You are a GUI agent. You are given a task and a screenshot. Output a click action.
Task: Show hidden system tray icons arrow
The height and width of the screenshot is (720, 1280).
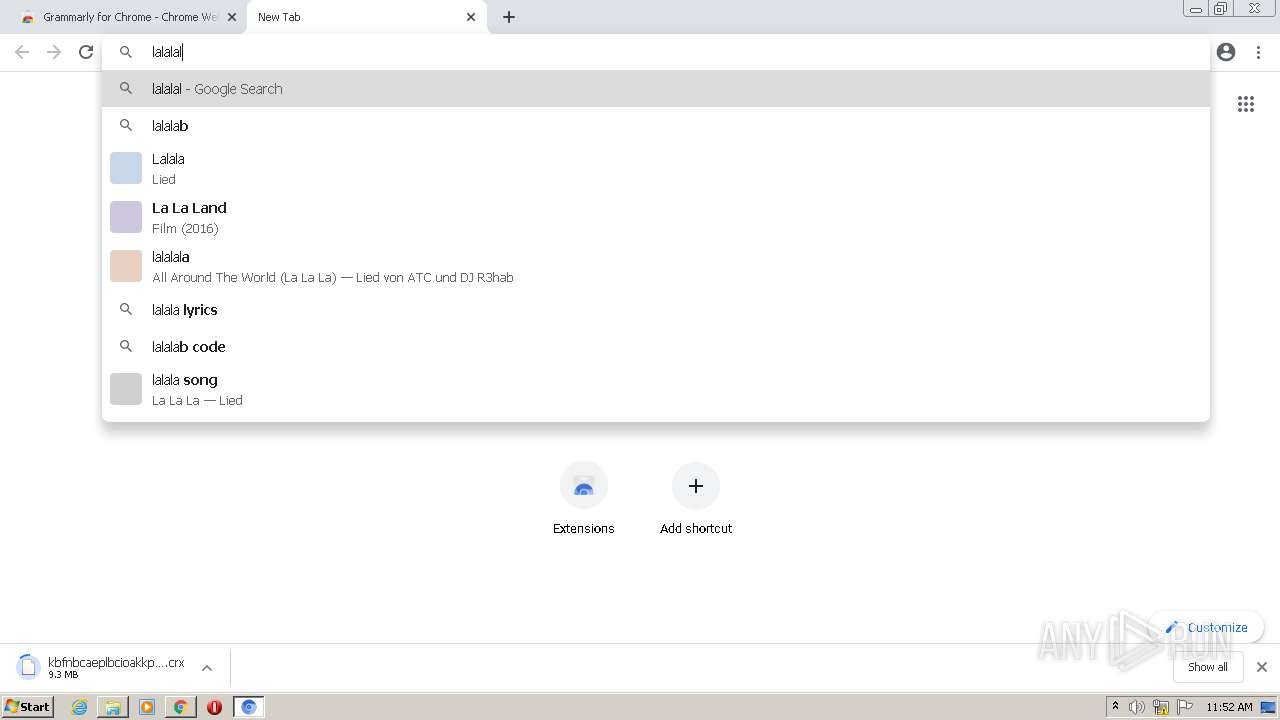pyautogui.click(x=1115, y=707)
